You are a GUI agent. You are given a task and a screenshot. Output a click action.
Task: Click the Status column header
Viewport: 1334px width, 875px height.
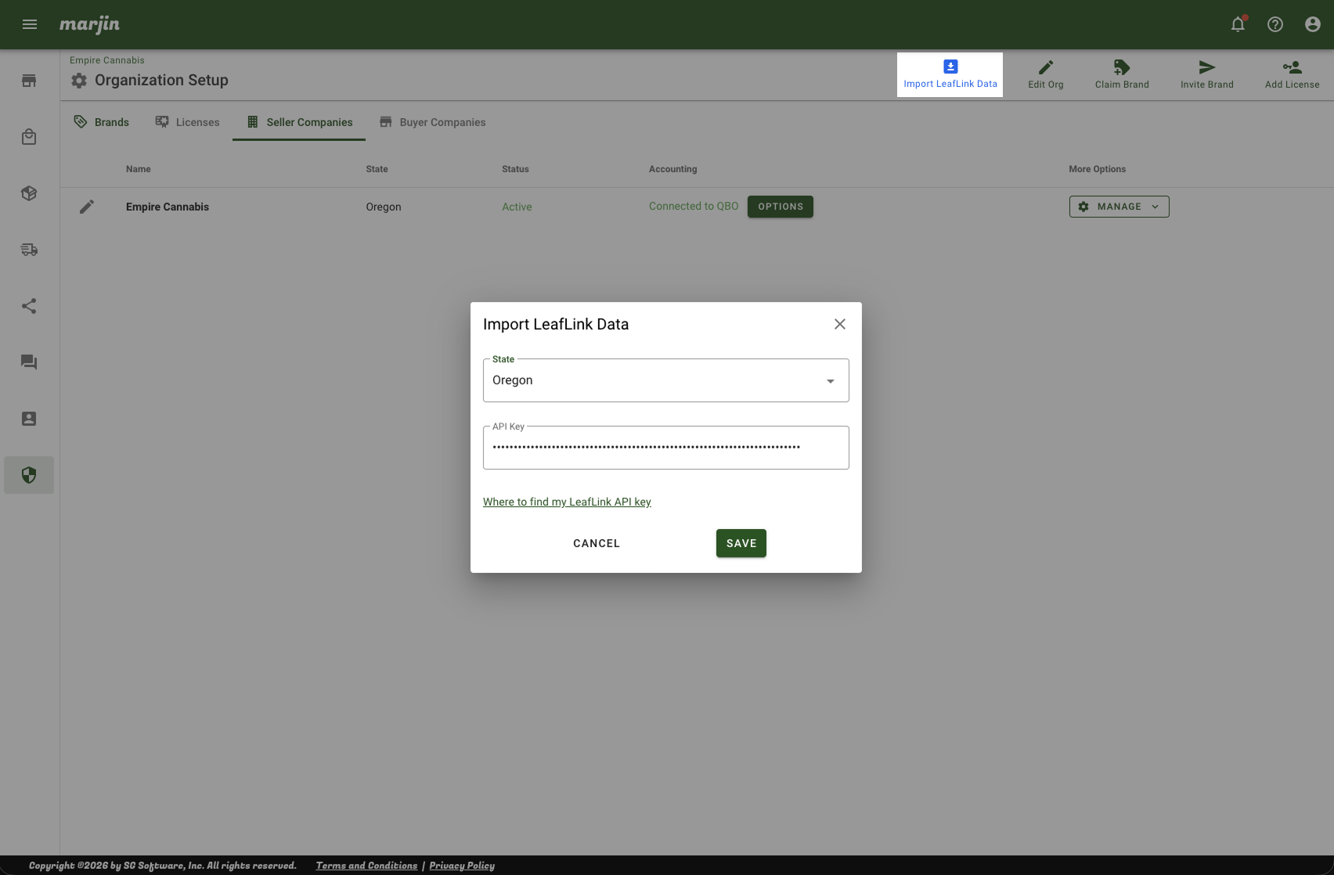pos(515,169)
